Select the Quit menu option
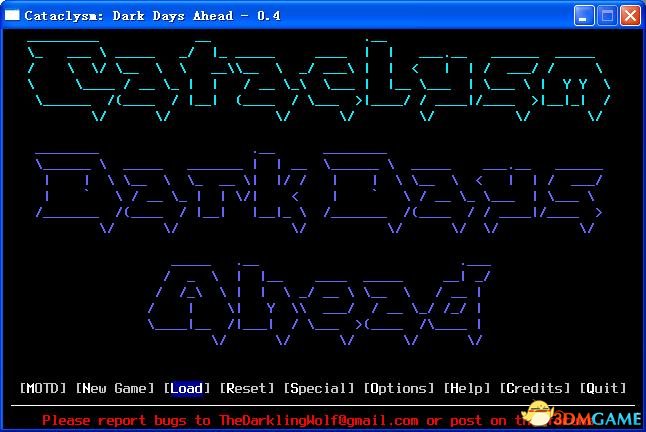This screenshot has width=646, height=432. [603, 388]
